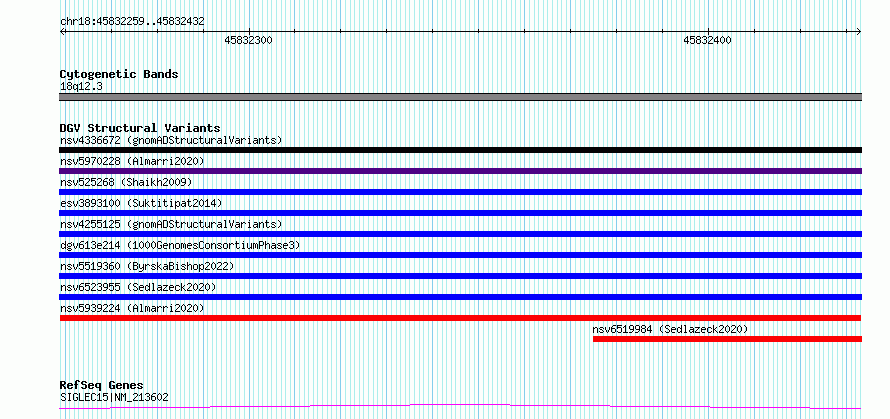Click the blue nsv4255125 variant bar

[460, 234]
